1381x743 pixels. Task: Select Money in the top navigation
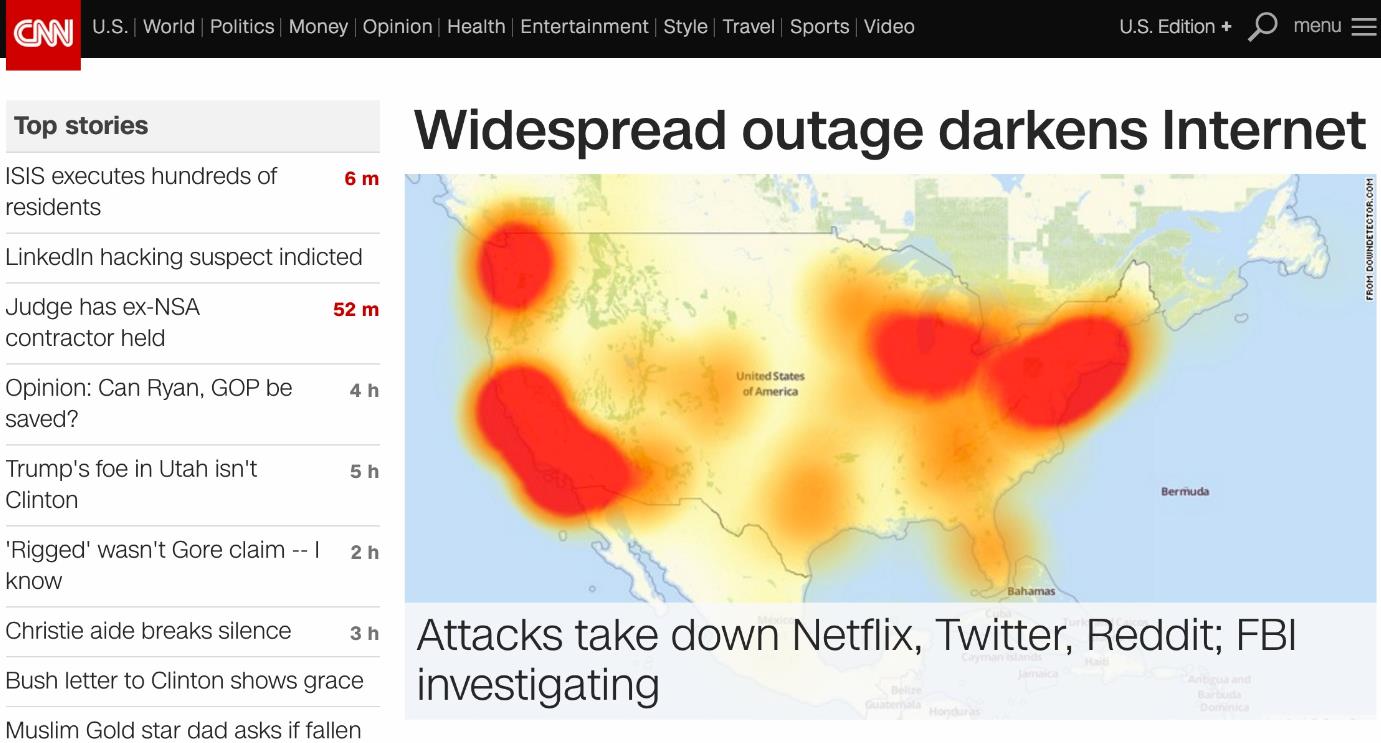pos(318,27)
